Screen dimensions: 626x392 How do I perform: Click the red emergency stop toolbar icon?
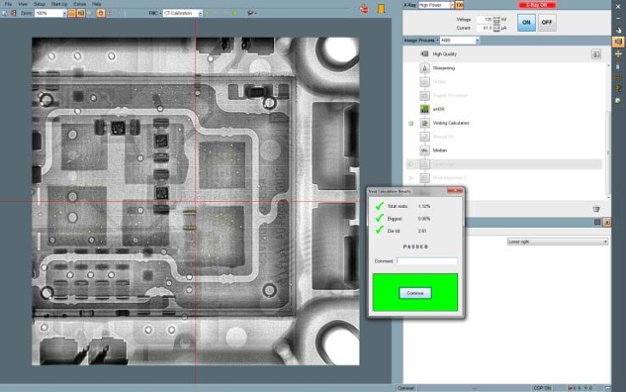pyautogui.click(x=364, y=8)
